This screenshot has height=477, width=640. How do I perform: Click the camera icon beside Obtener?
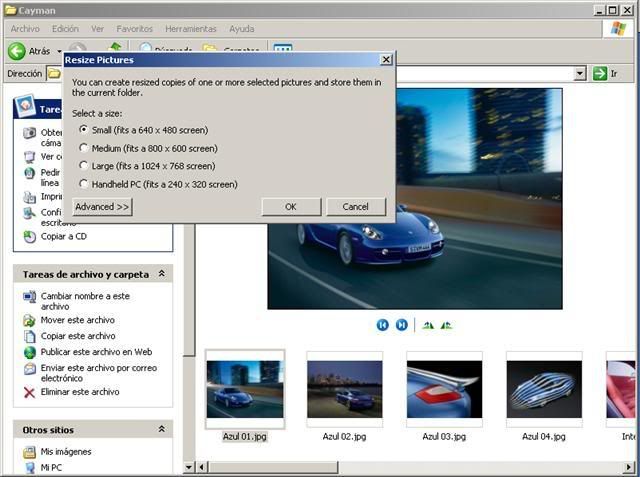[29, 133]
